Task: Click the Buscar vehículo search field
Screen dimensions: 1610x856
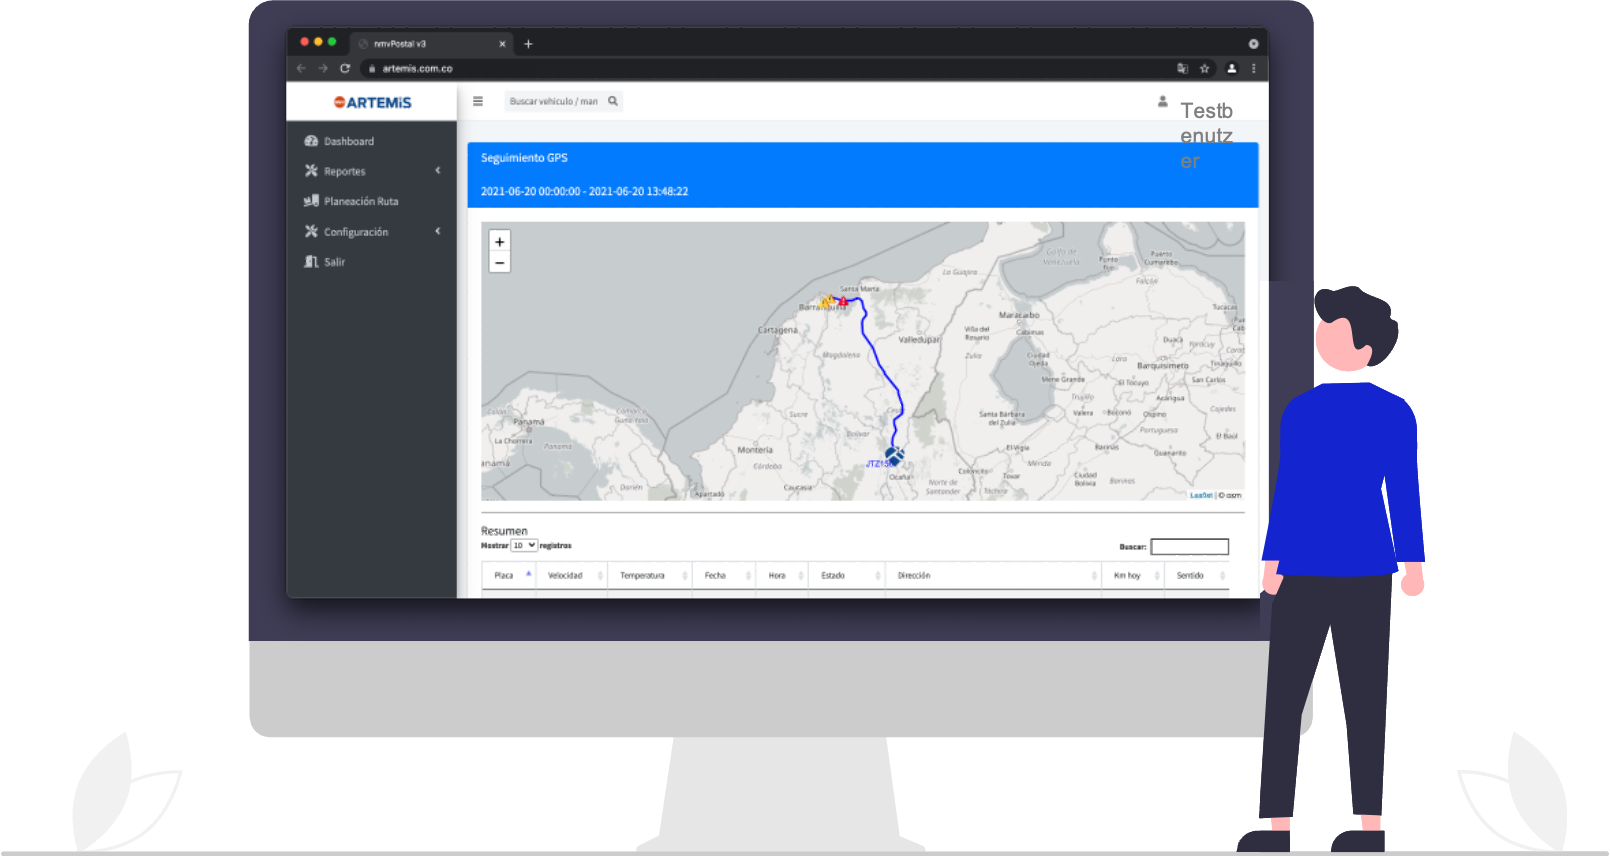Action: coord(553,101)
